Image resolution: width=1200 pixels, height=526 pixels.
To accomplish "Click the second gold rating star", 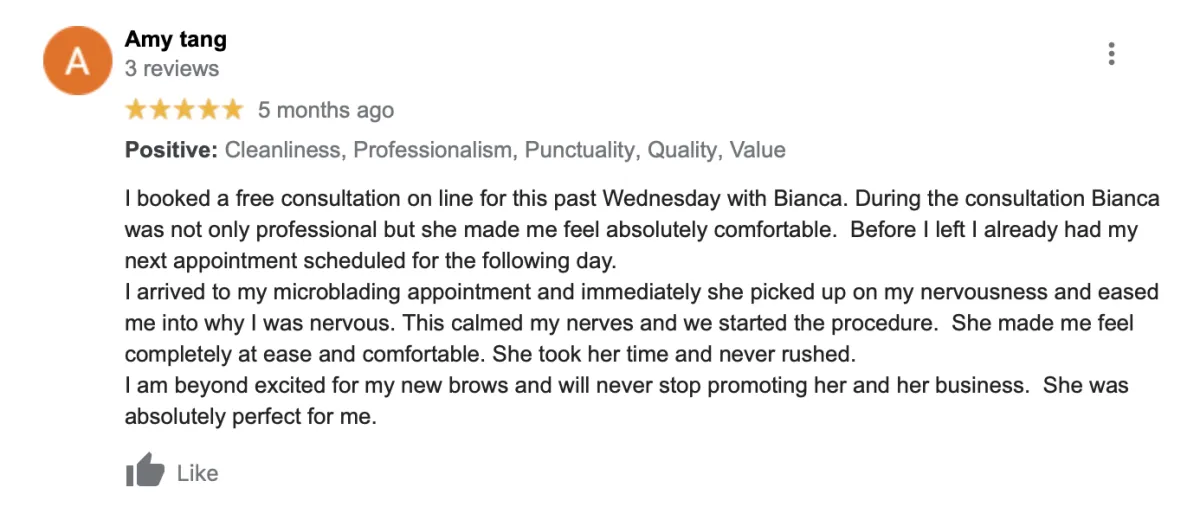I will point(160,109).
